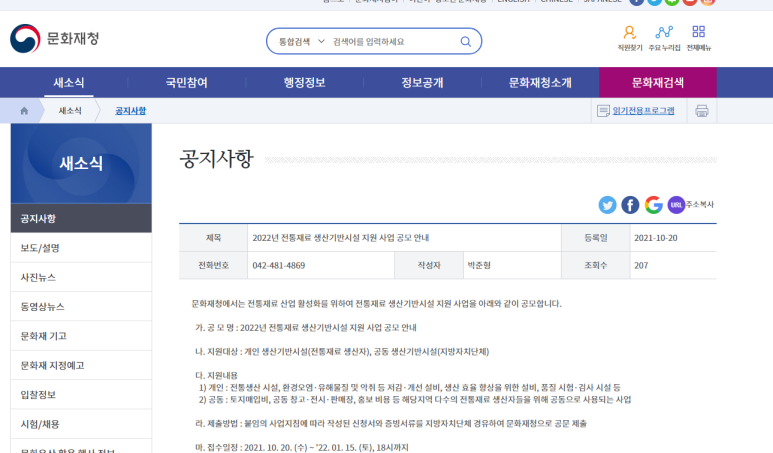Go to home via breadcrumb house icon
This screenshot has width=773, height=453.
[24, 110]
